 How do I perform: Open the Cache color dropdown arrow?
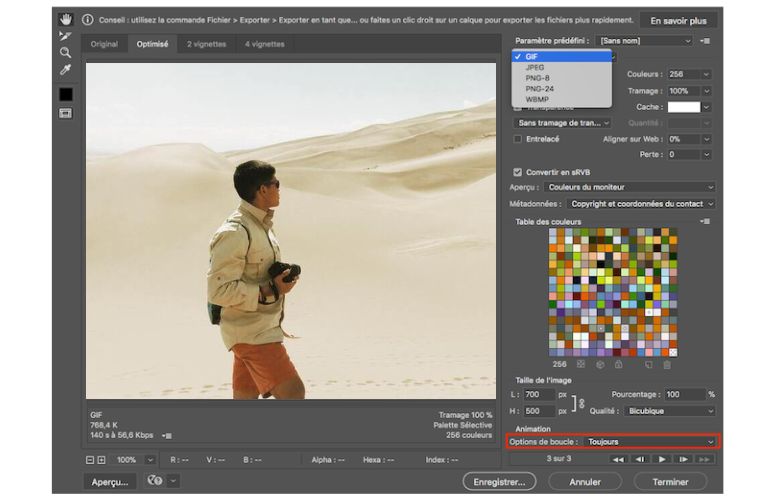tap(707, 107)
